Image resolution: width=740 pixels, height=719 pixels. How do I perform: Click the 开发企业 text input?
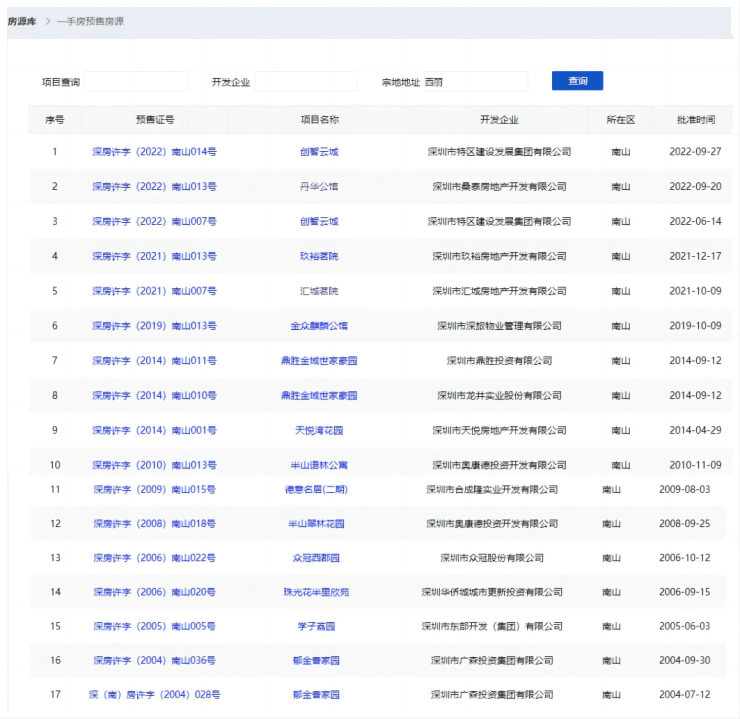click(306, 82)
